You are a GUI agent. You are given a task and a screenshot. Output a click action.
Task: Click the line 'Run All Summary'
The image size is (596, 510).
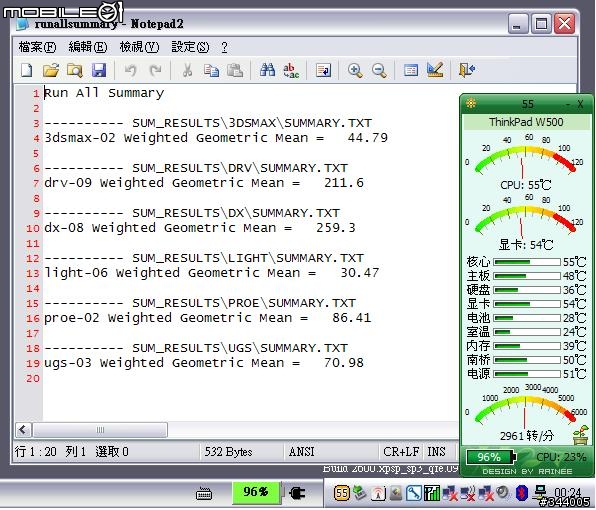(104, 93)
